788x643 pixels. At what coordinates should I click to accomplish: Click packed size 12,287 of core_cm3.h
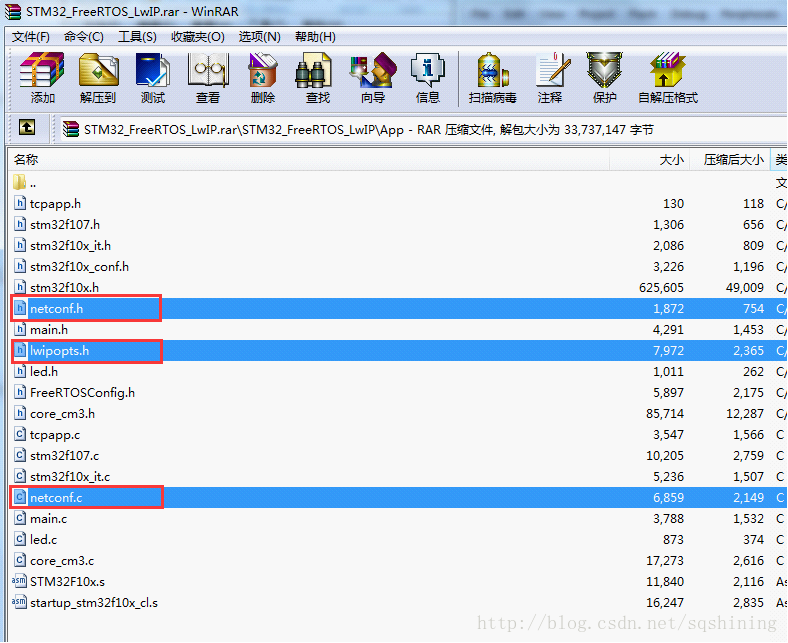(x=745, y=414)
